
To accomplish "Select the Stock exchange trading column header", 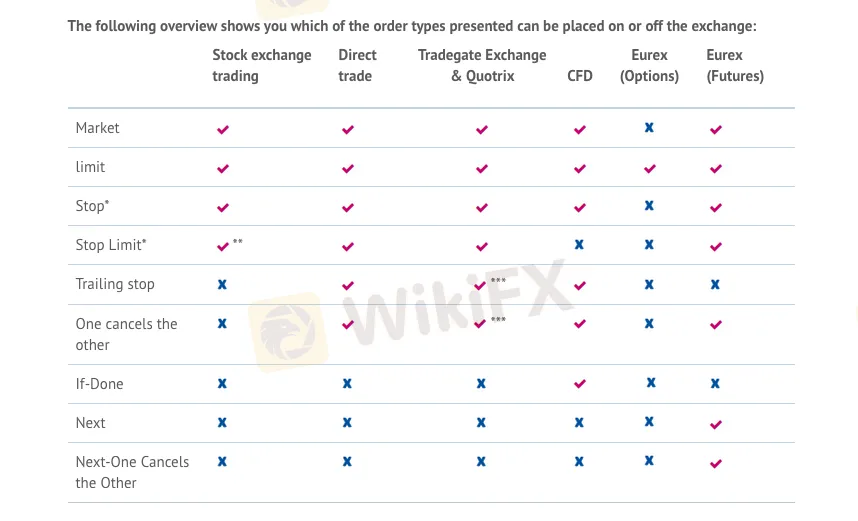I will [x=262, y=65].
